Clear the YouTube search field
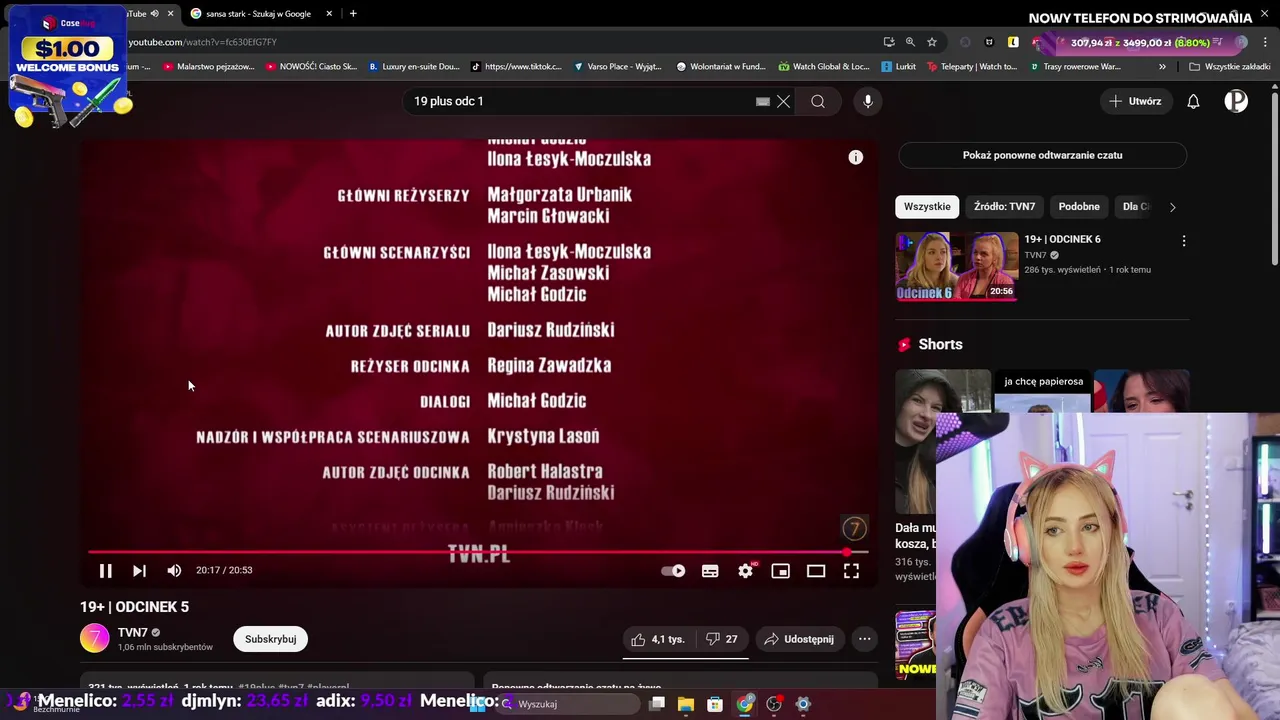 (783, 101)
